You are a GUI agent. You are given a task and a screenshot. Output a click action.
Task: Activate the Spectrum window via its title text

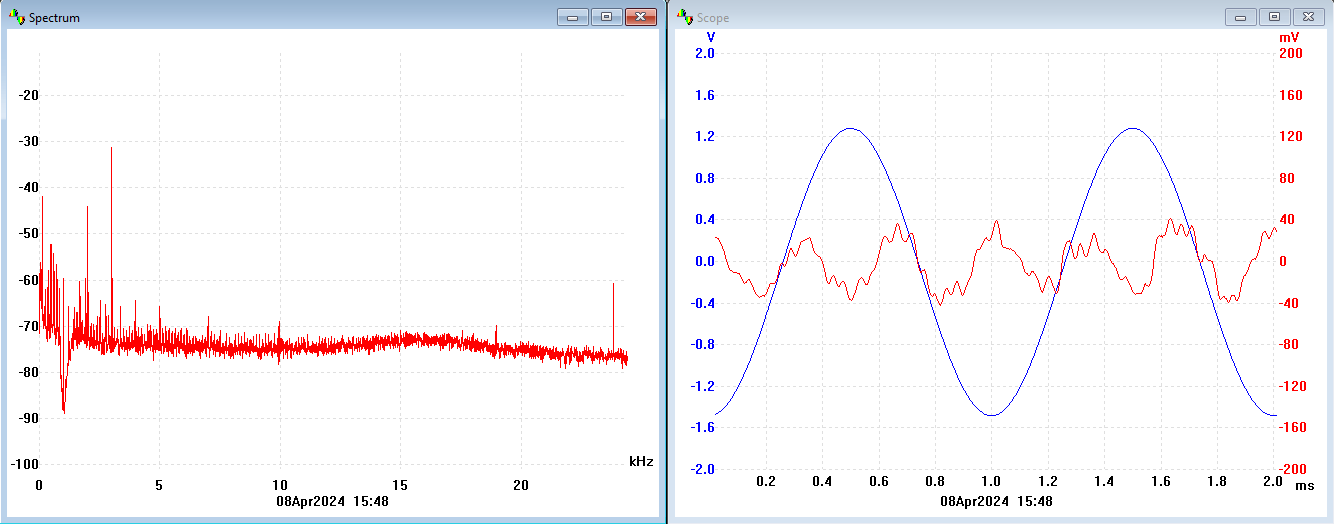click(54, 18)
